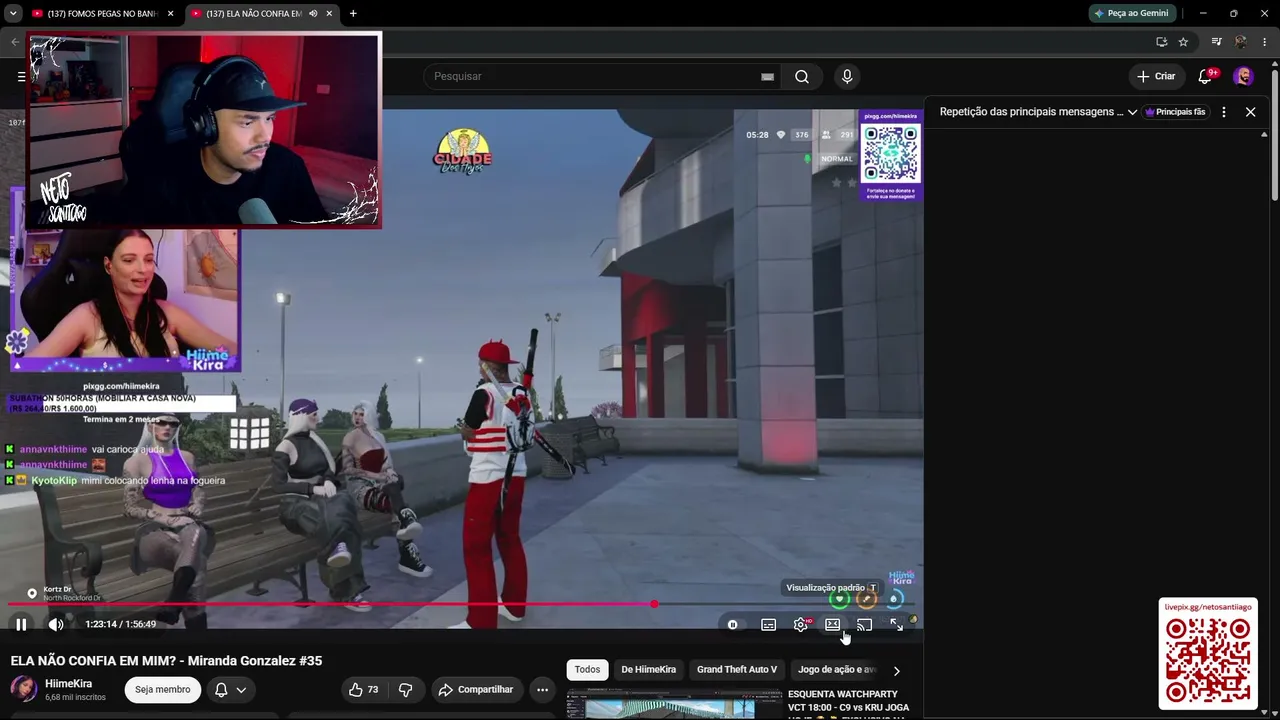The height and width of the screenshot is (720, 1280).
Task: Open the ESQUENTA WATCHPARTY video thumbnail
Action: pos(675,704)
